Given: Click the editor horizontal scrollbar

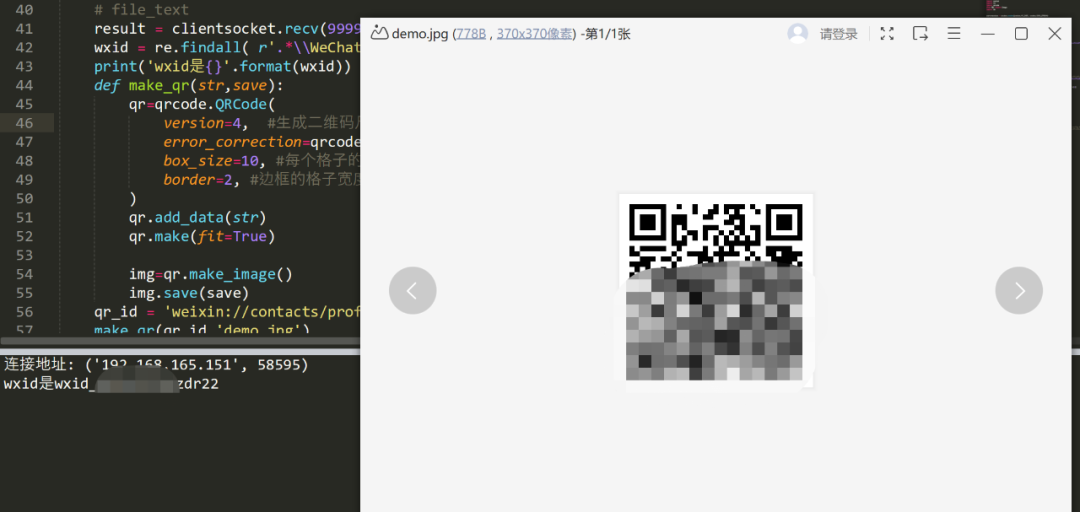Looking at the screenshot, I should (x=180, y=341).
